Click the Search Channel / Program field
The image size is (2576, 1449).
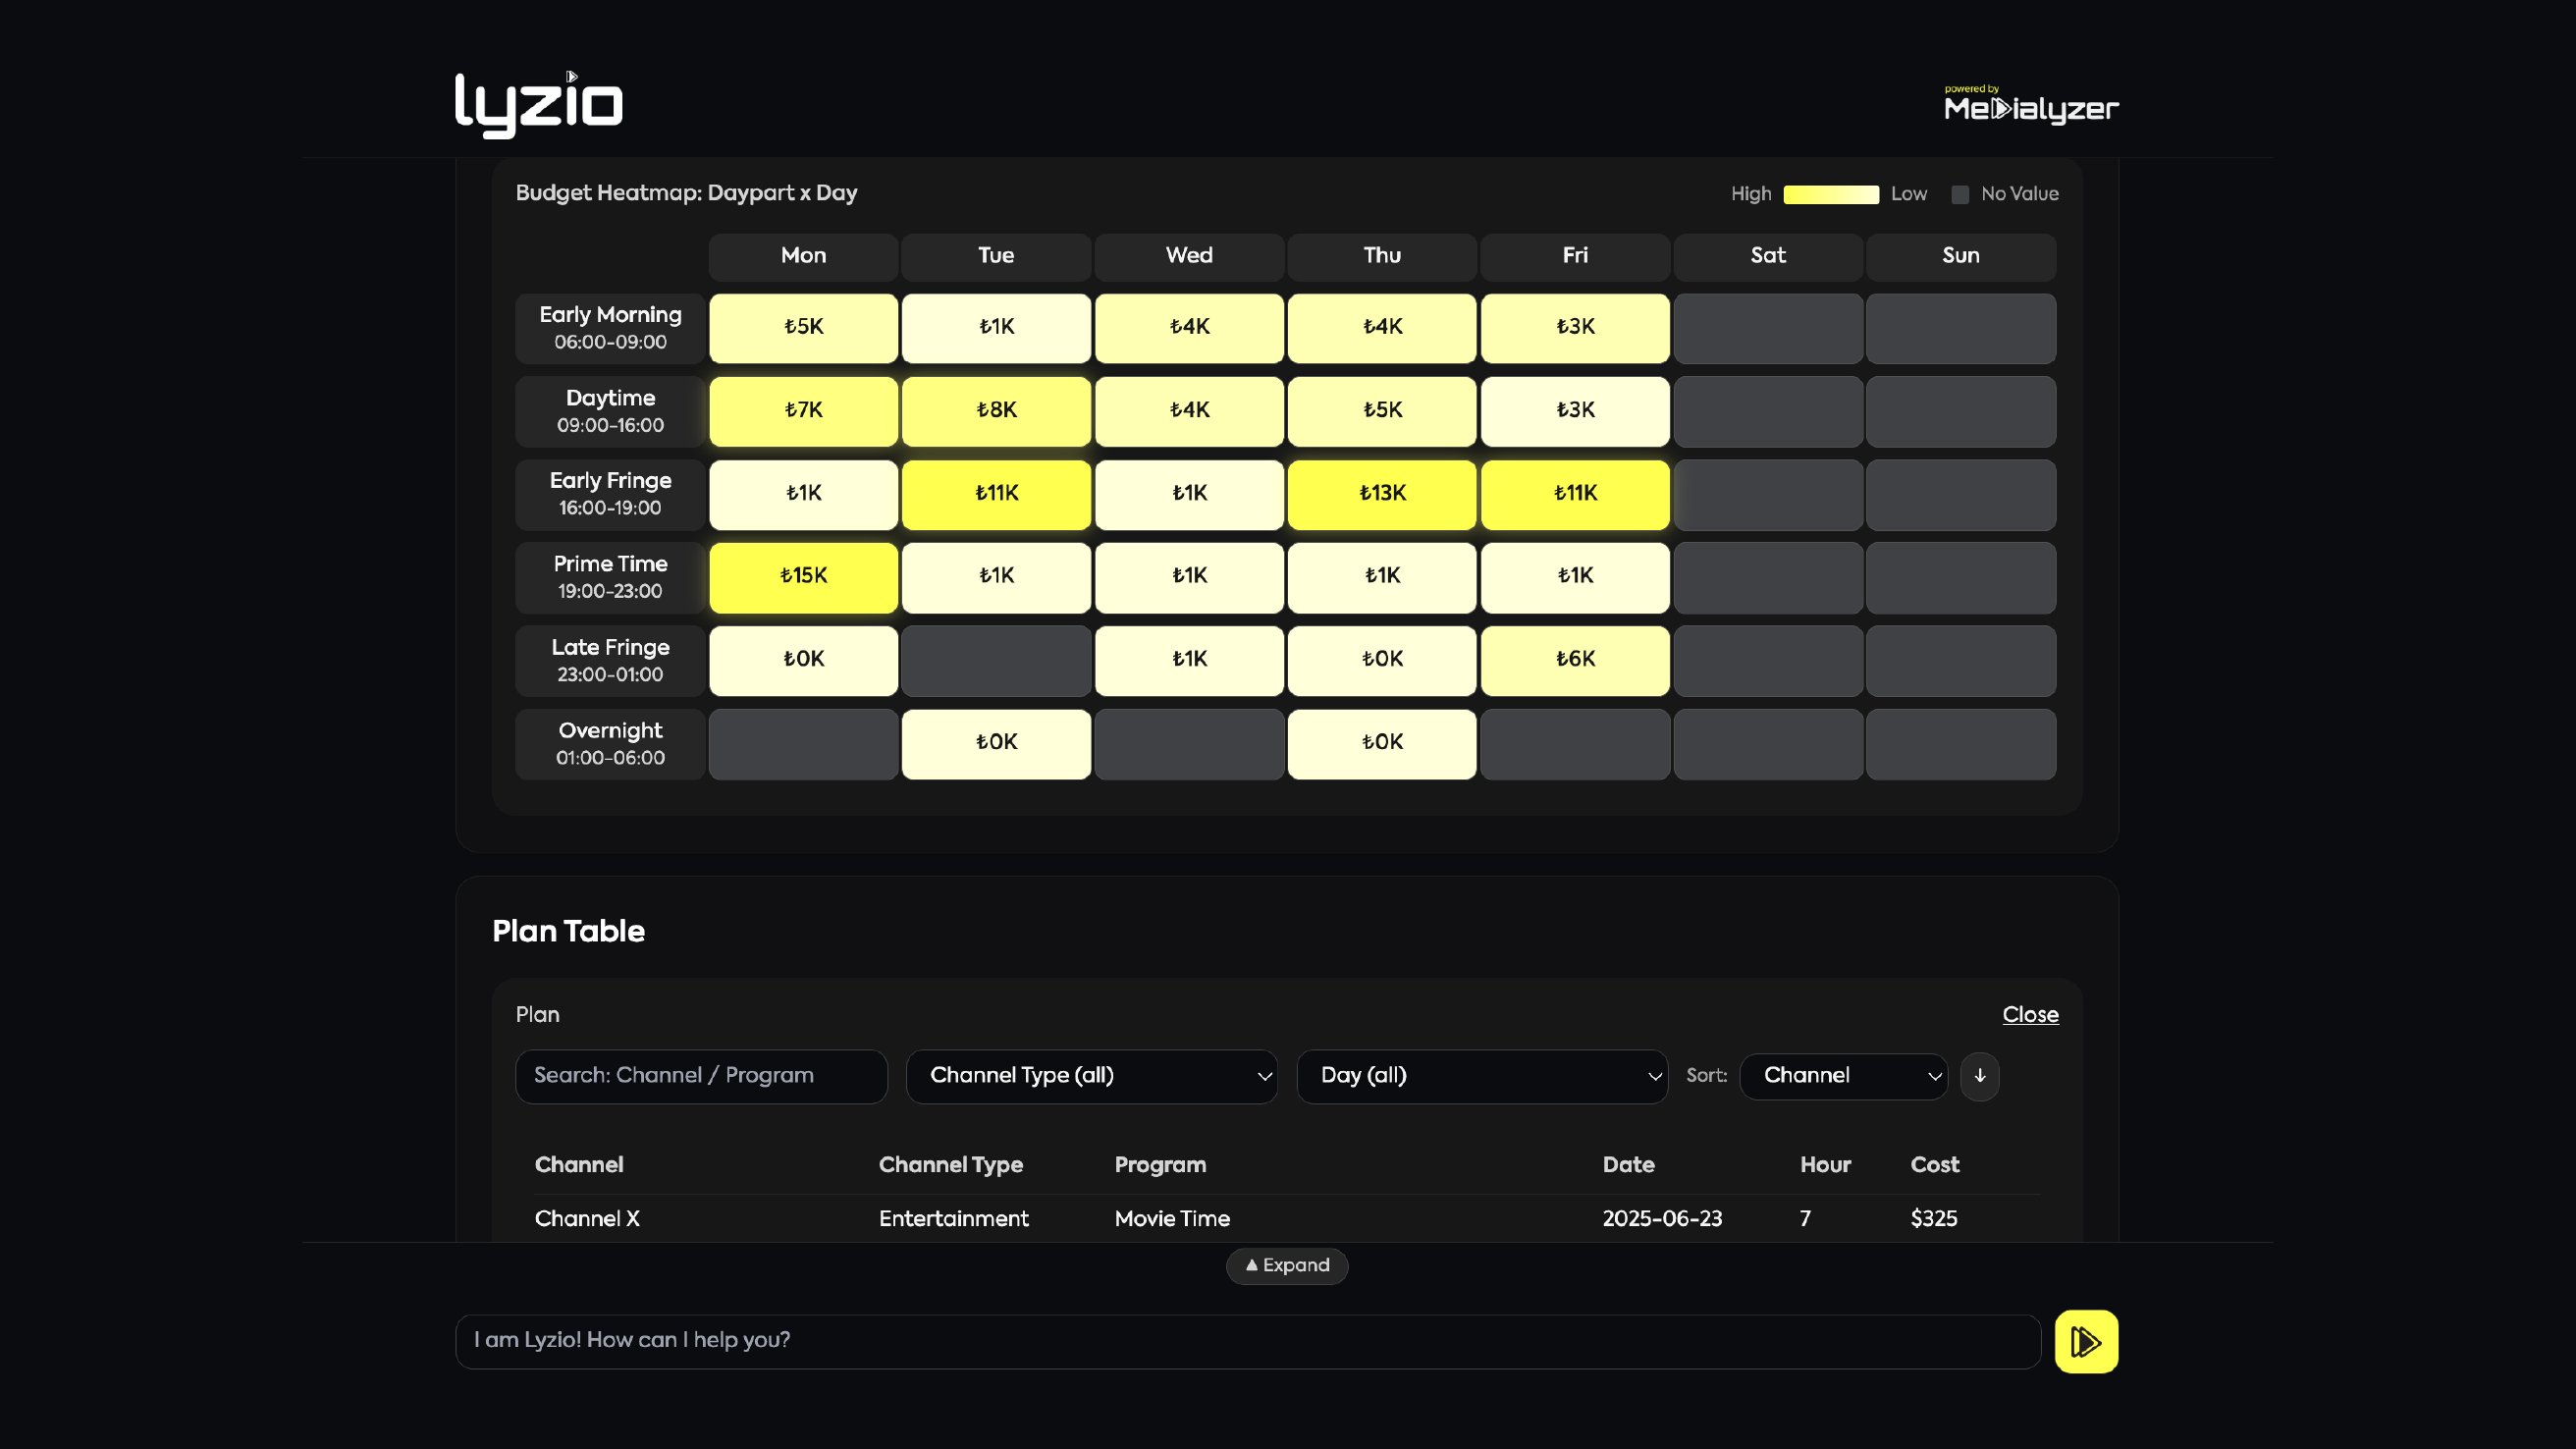[701, 1076]
